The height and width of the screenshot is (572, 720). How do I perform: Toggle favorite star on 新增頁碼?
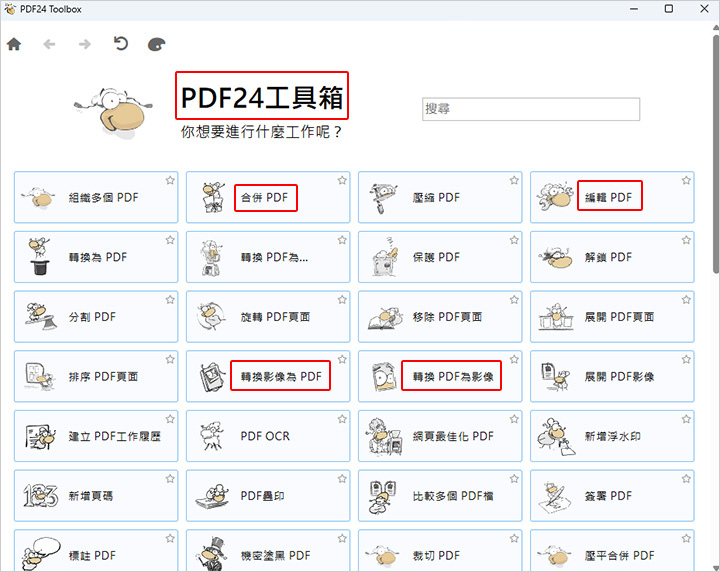click(x=170, y=479)
